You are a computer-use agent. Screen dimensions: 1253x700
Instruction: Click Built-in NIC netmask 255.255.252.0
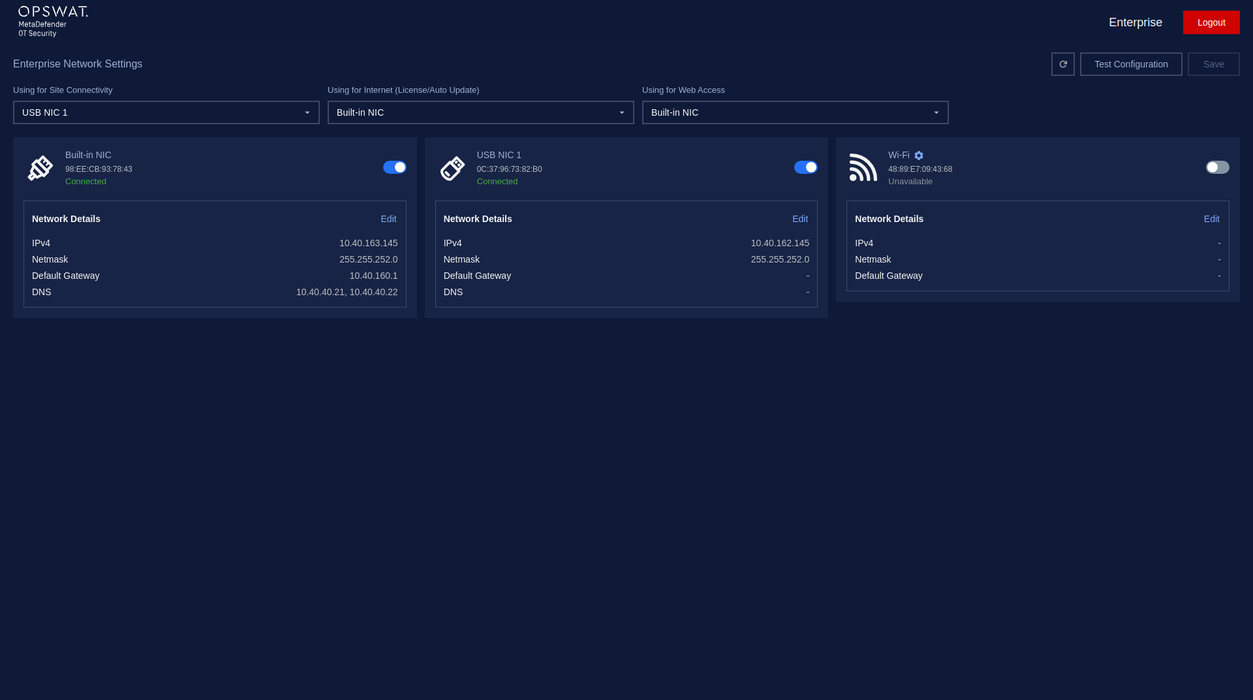click(x=368, y=259)
